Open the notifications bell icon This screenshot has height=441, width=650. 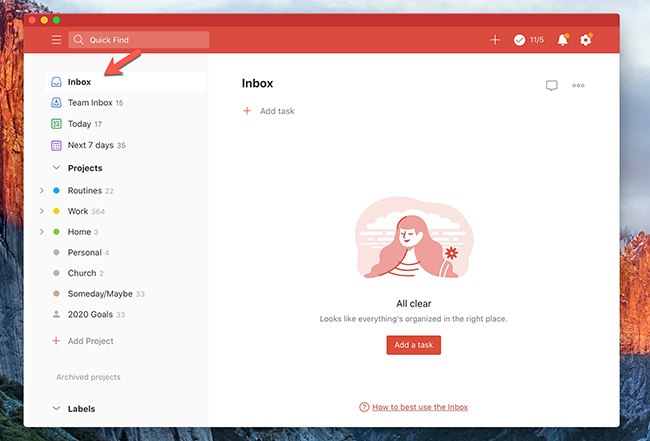pyautogui.click(x=563, y=40)
